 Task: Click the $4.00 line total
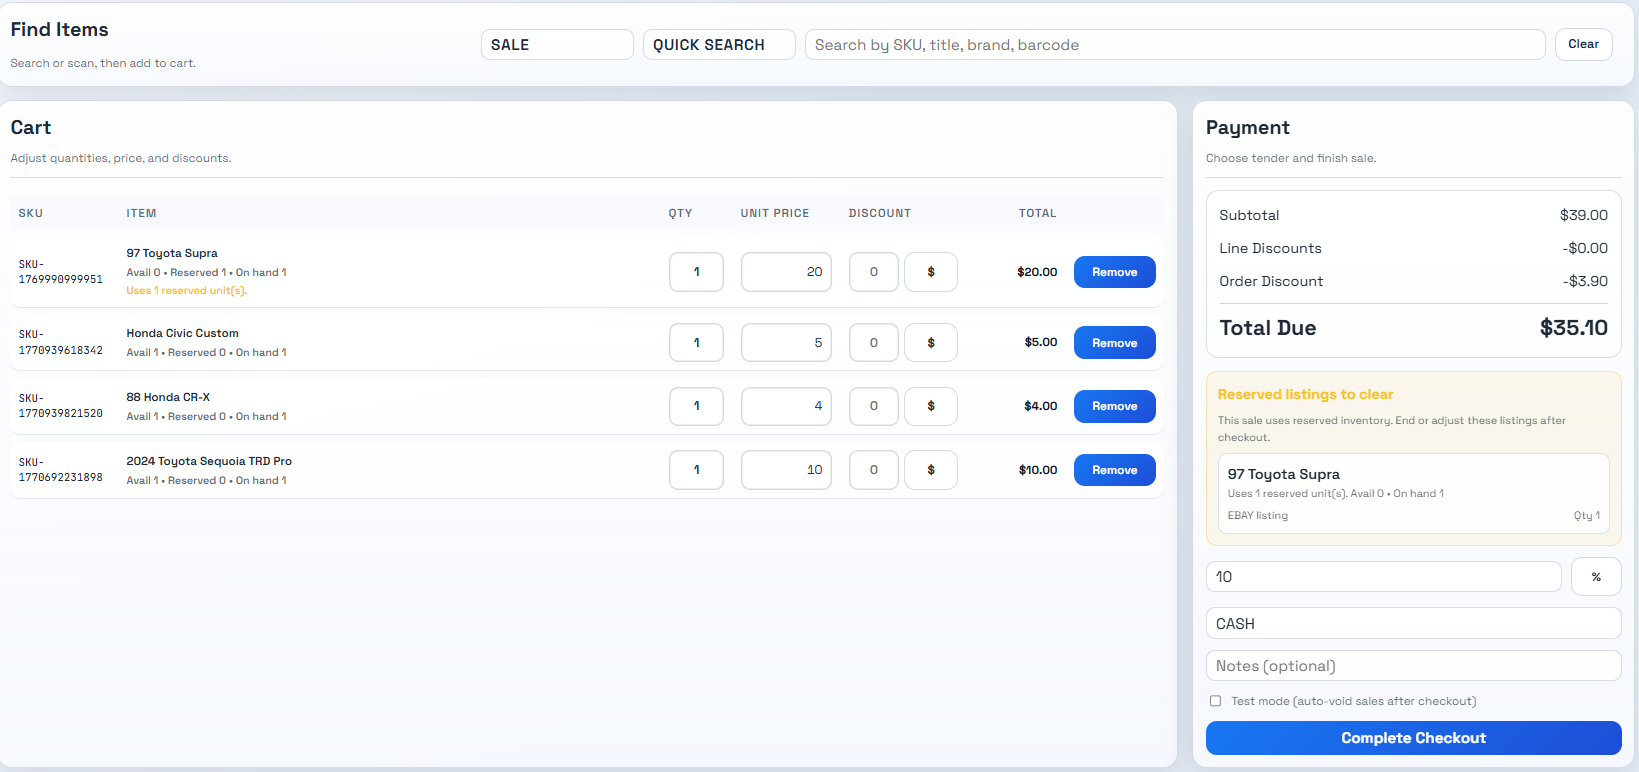[1041, 406]
